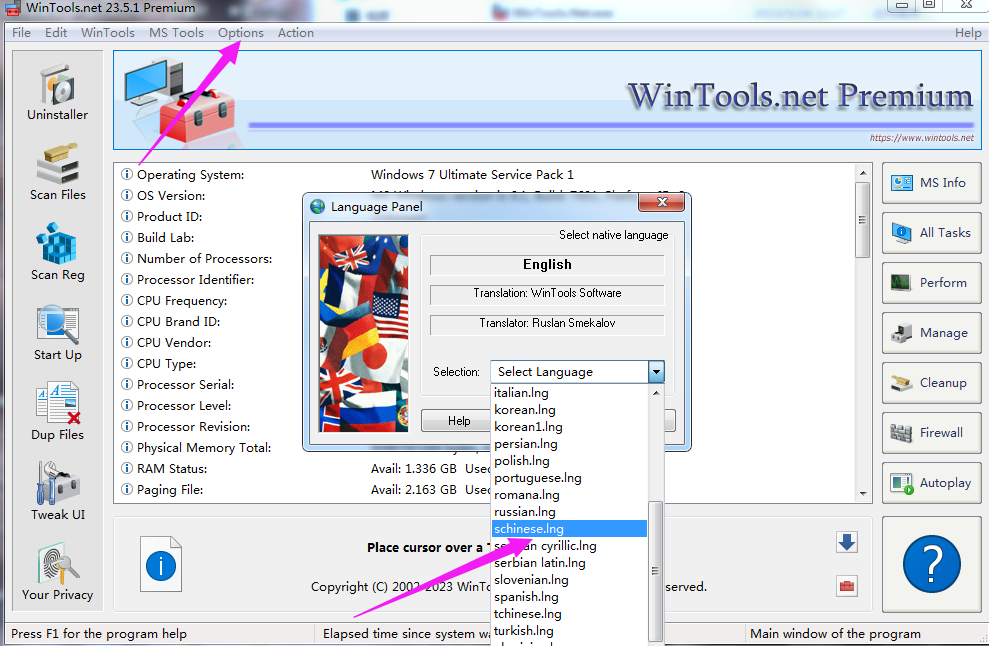Open the Uninstaller tool
The image size is (989, 646).
[x=57, y=90]
